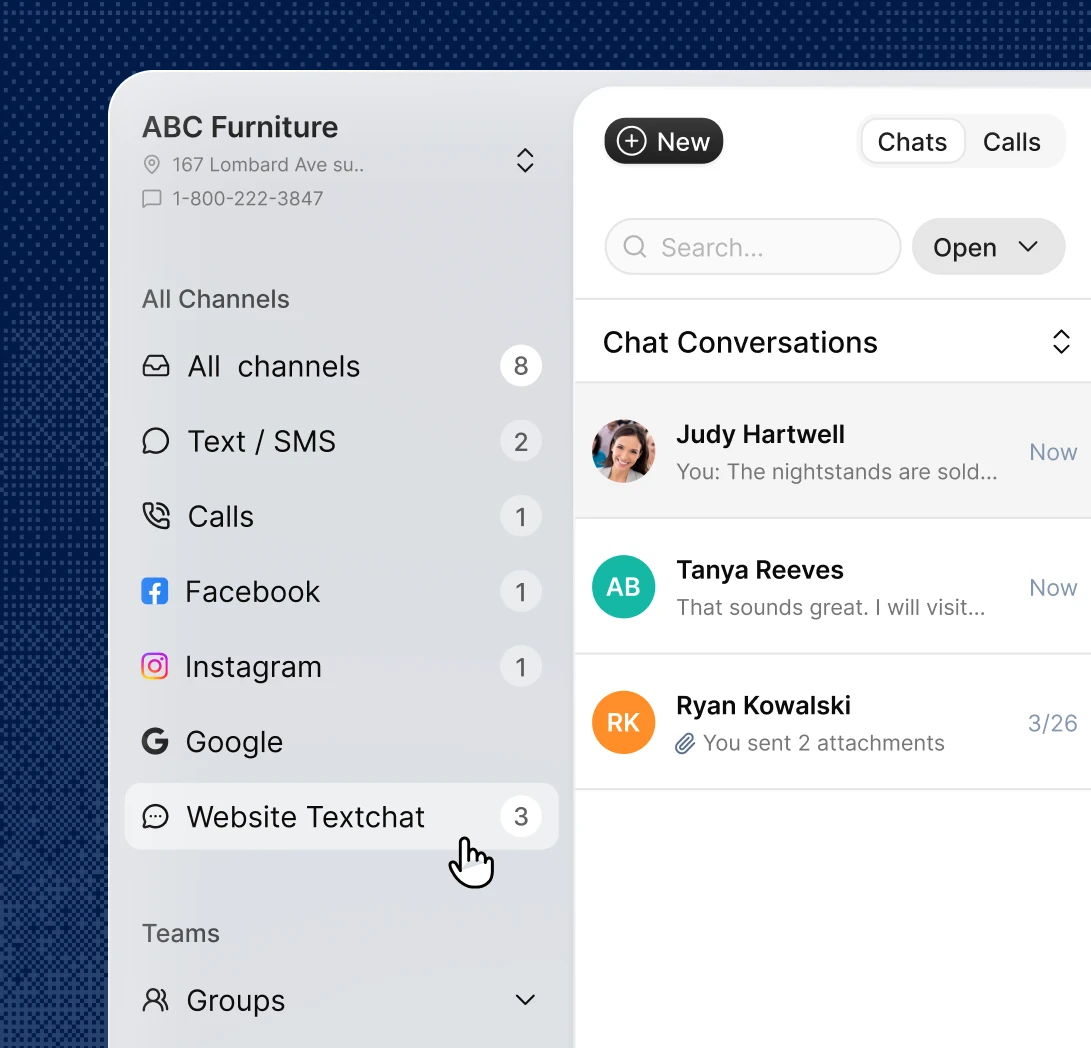Click the New conversation button
Viewport: 1091px width, 1048px height.
coord(664,141)
